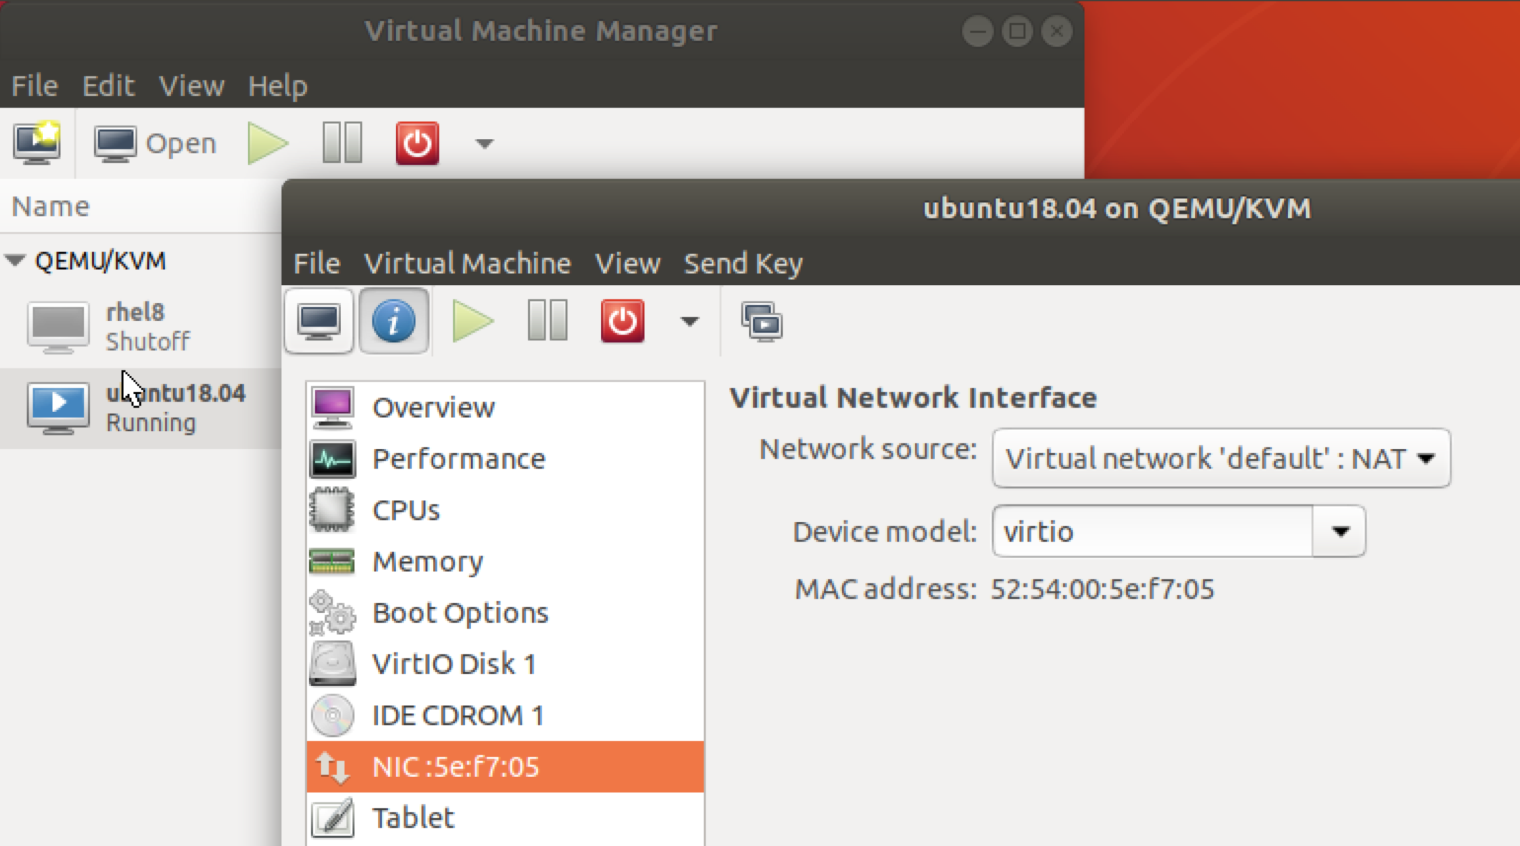The image size is (1520, 846).
Task: Open the Send Key menu
Action: [x=743, y=264]
